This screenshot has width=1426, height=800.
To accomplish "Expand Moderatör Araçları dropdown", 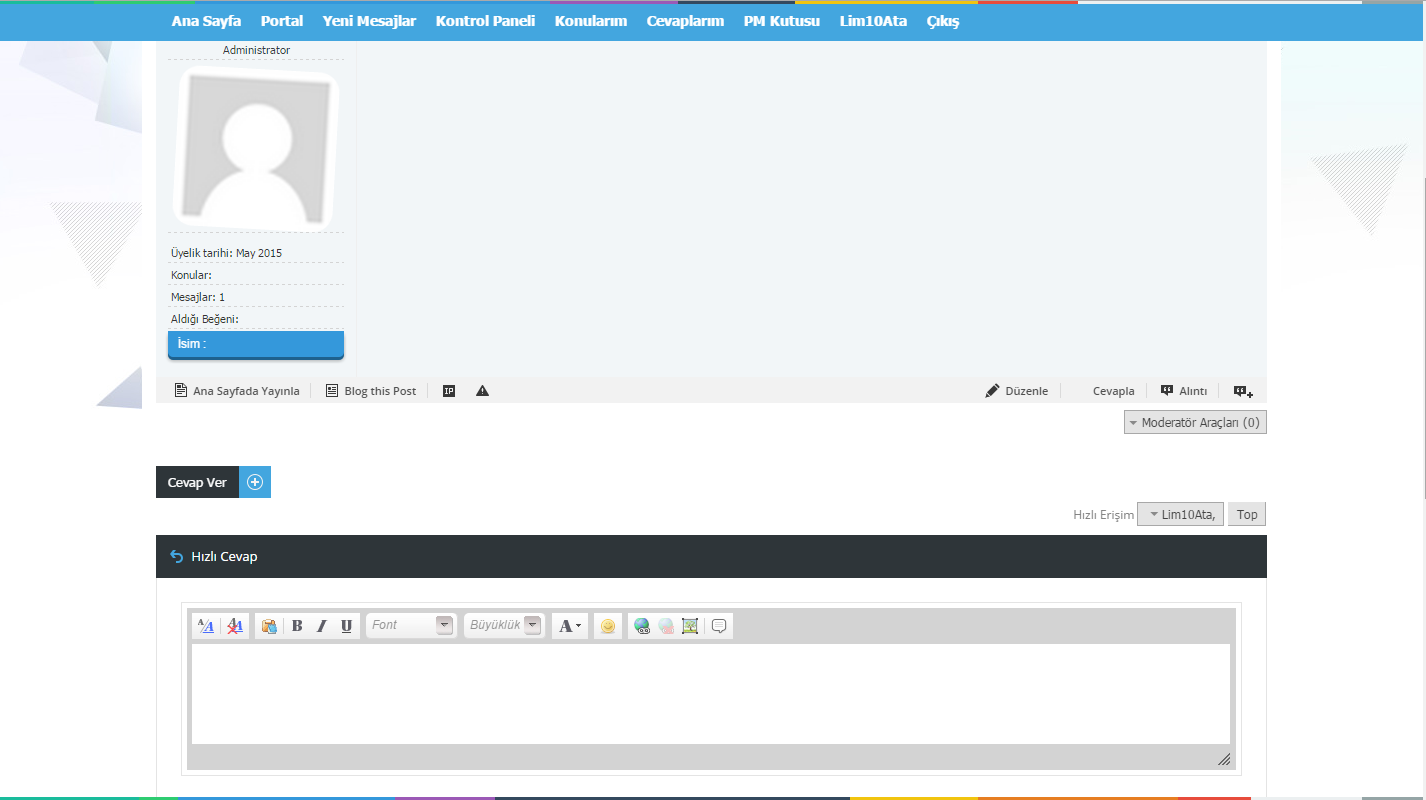I will (x=1195, y=423).
